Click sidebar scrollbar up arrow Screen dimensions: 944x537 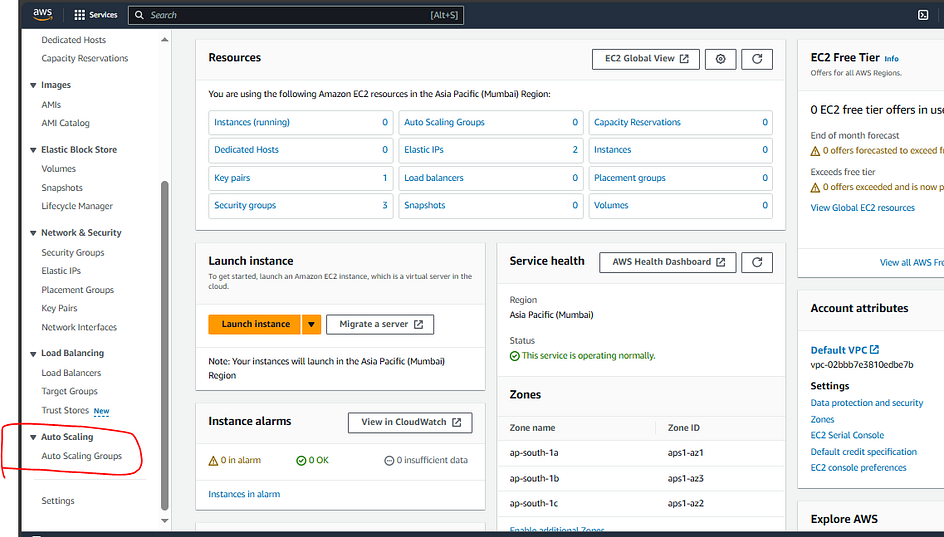165,40
